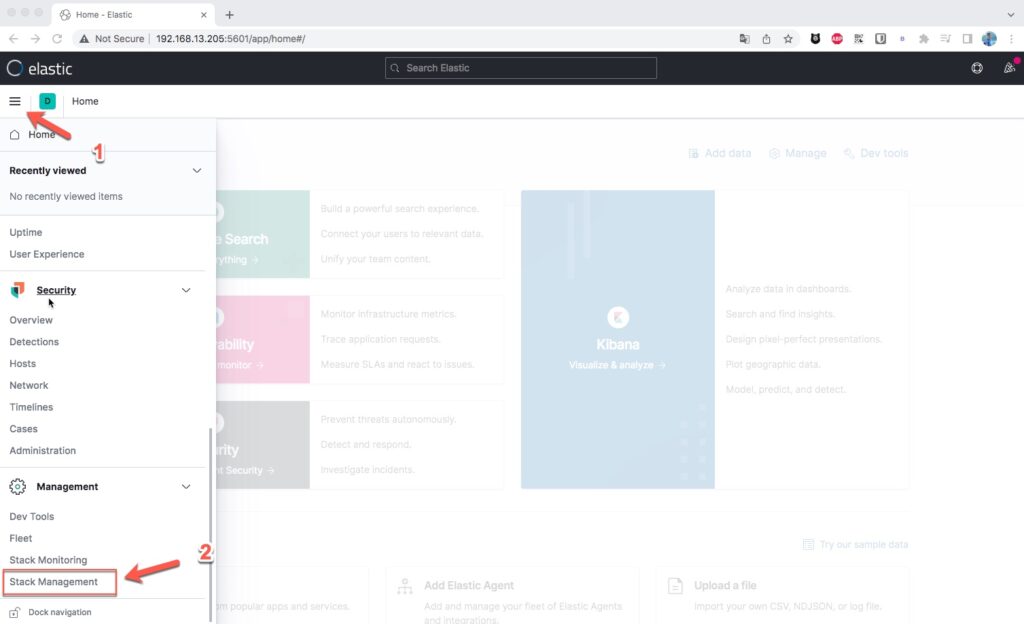This screenshot has height=624, width=1024.
Task: Click the Not Secure warning icon
Action: click(84, 39)
